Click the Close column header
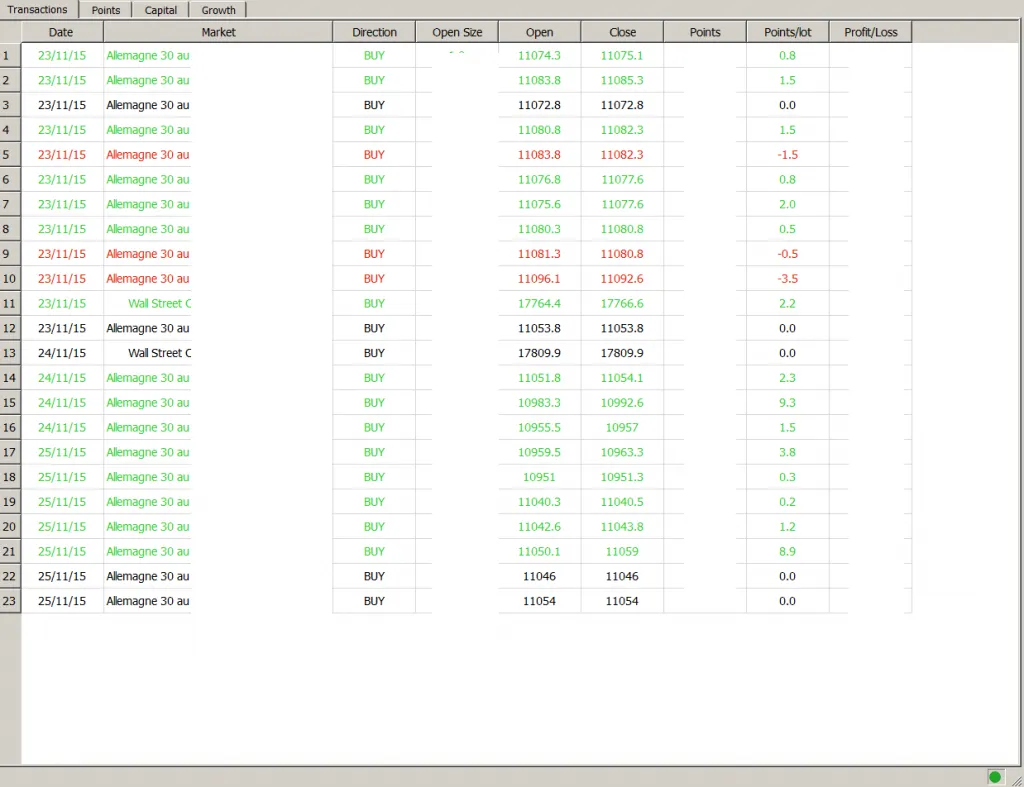Image resolution: width=1024 pixels, height=787 pixels. [x=622, y=32]
